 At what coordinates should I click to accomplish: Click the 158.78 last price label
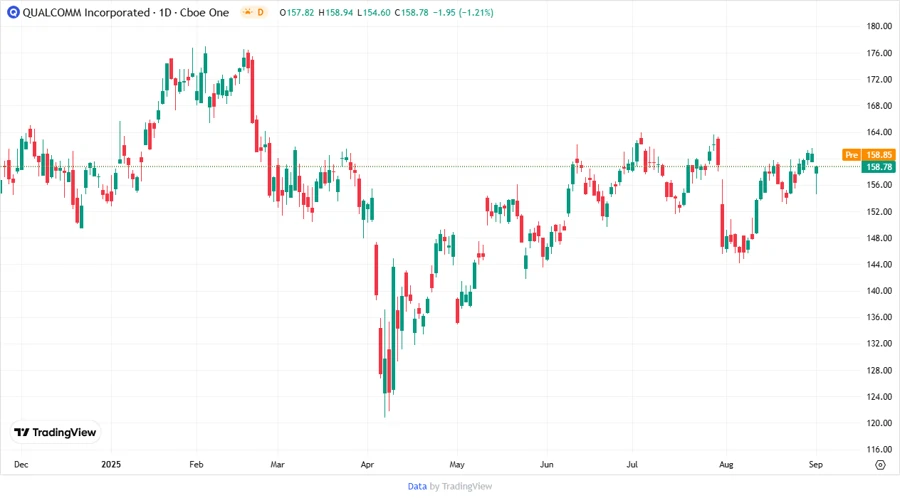879,167
